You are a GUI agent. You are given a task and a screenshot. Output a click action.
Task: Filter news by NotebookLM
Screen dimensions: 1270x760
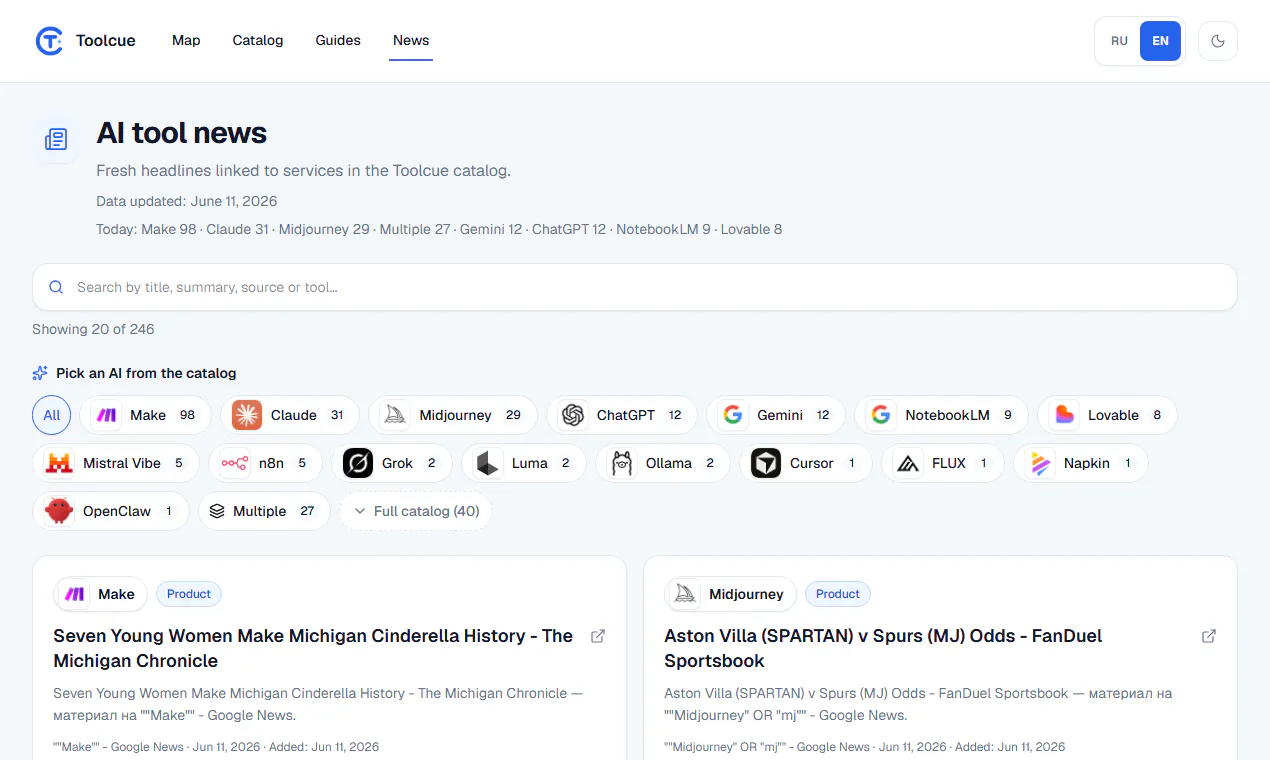pos(941,415)
